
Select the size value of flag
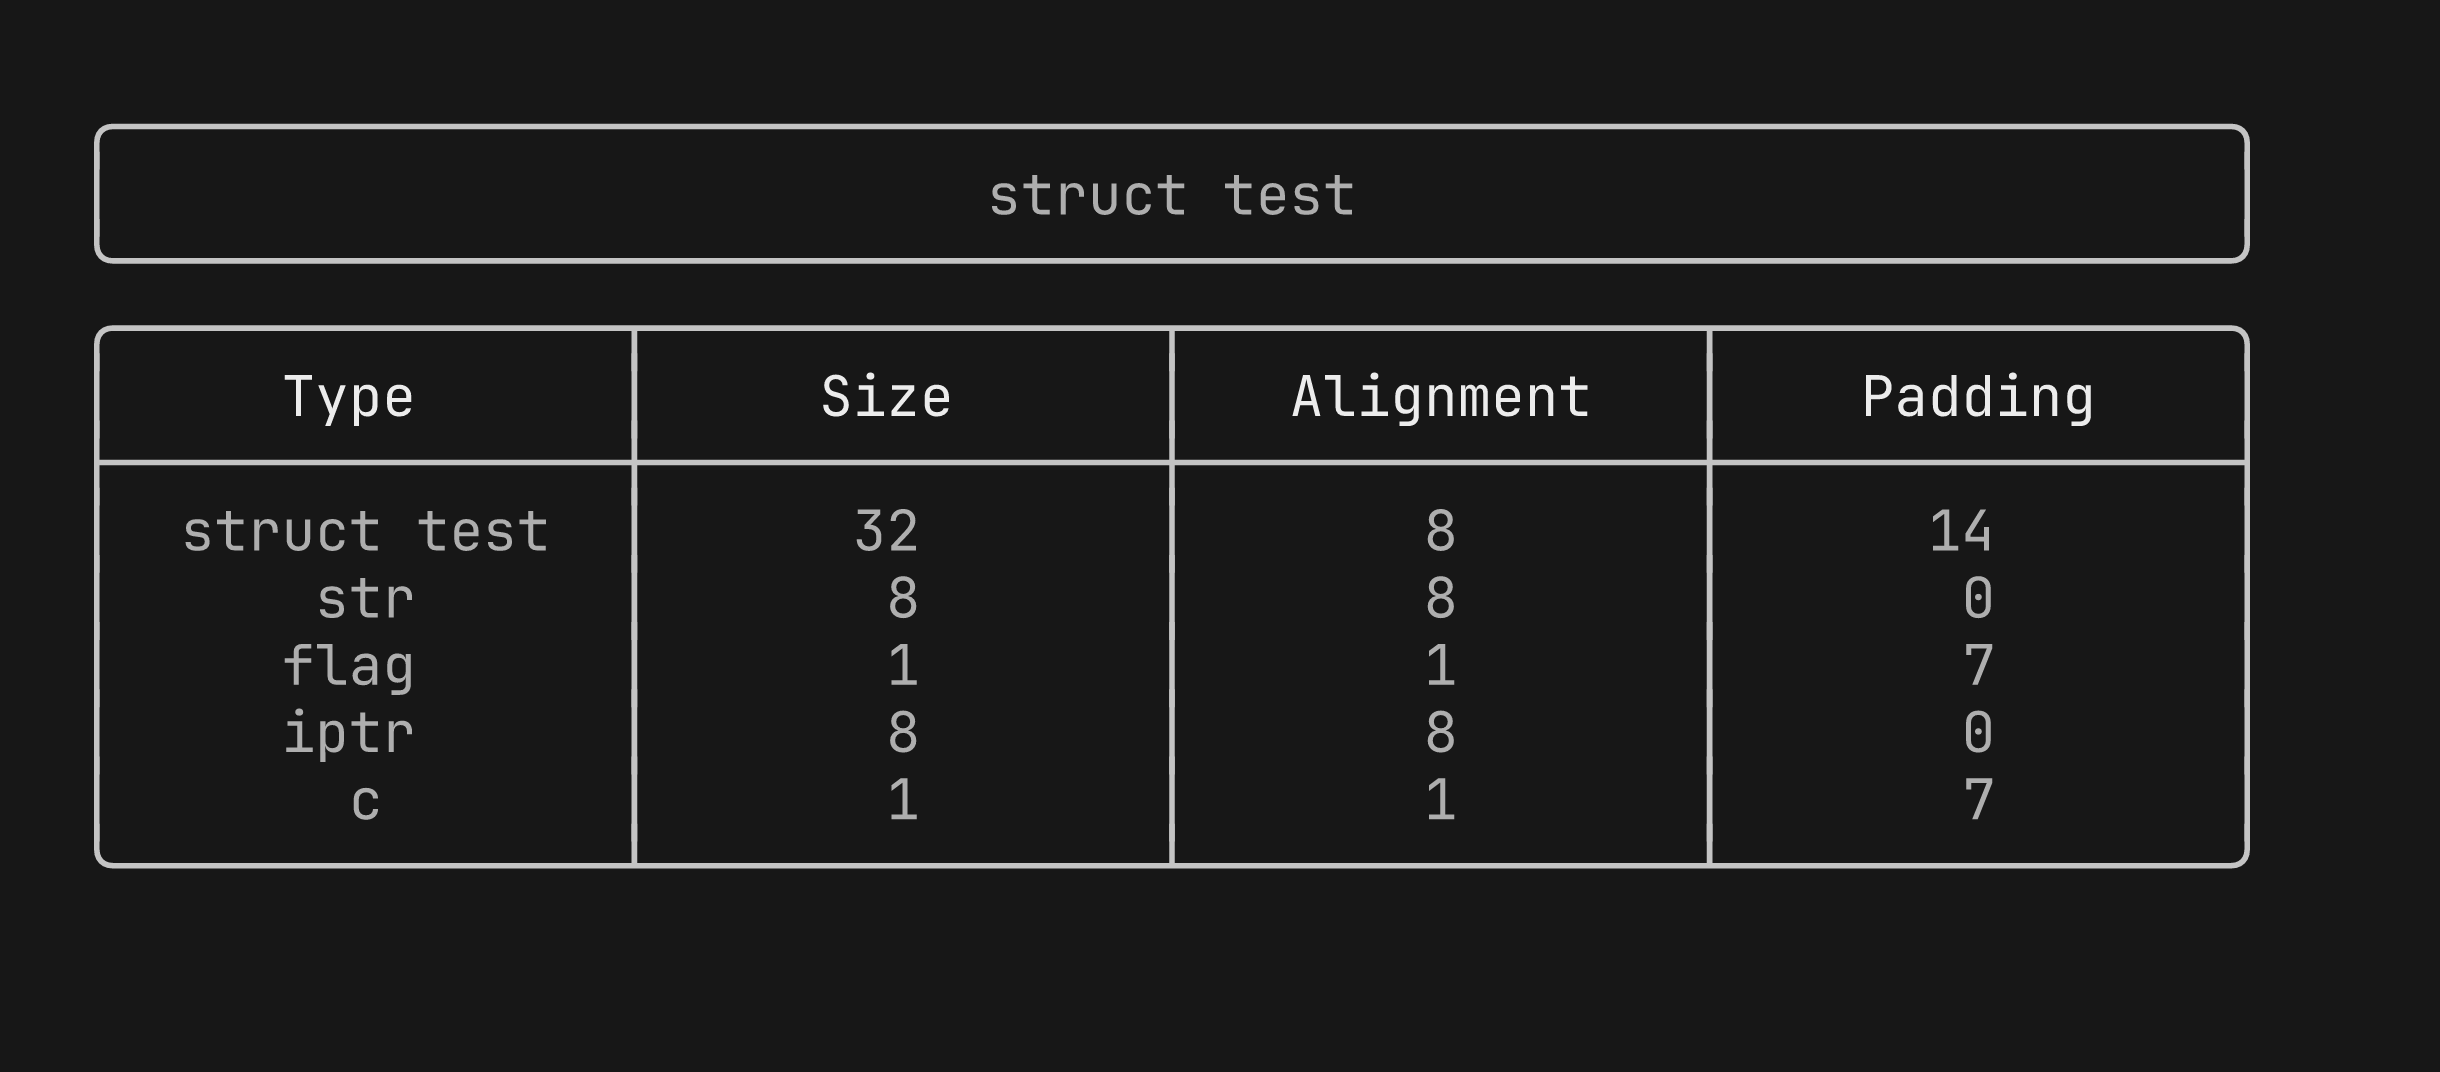coord(902,666)
